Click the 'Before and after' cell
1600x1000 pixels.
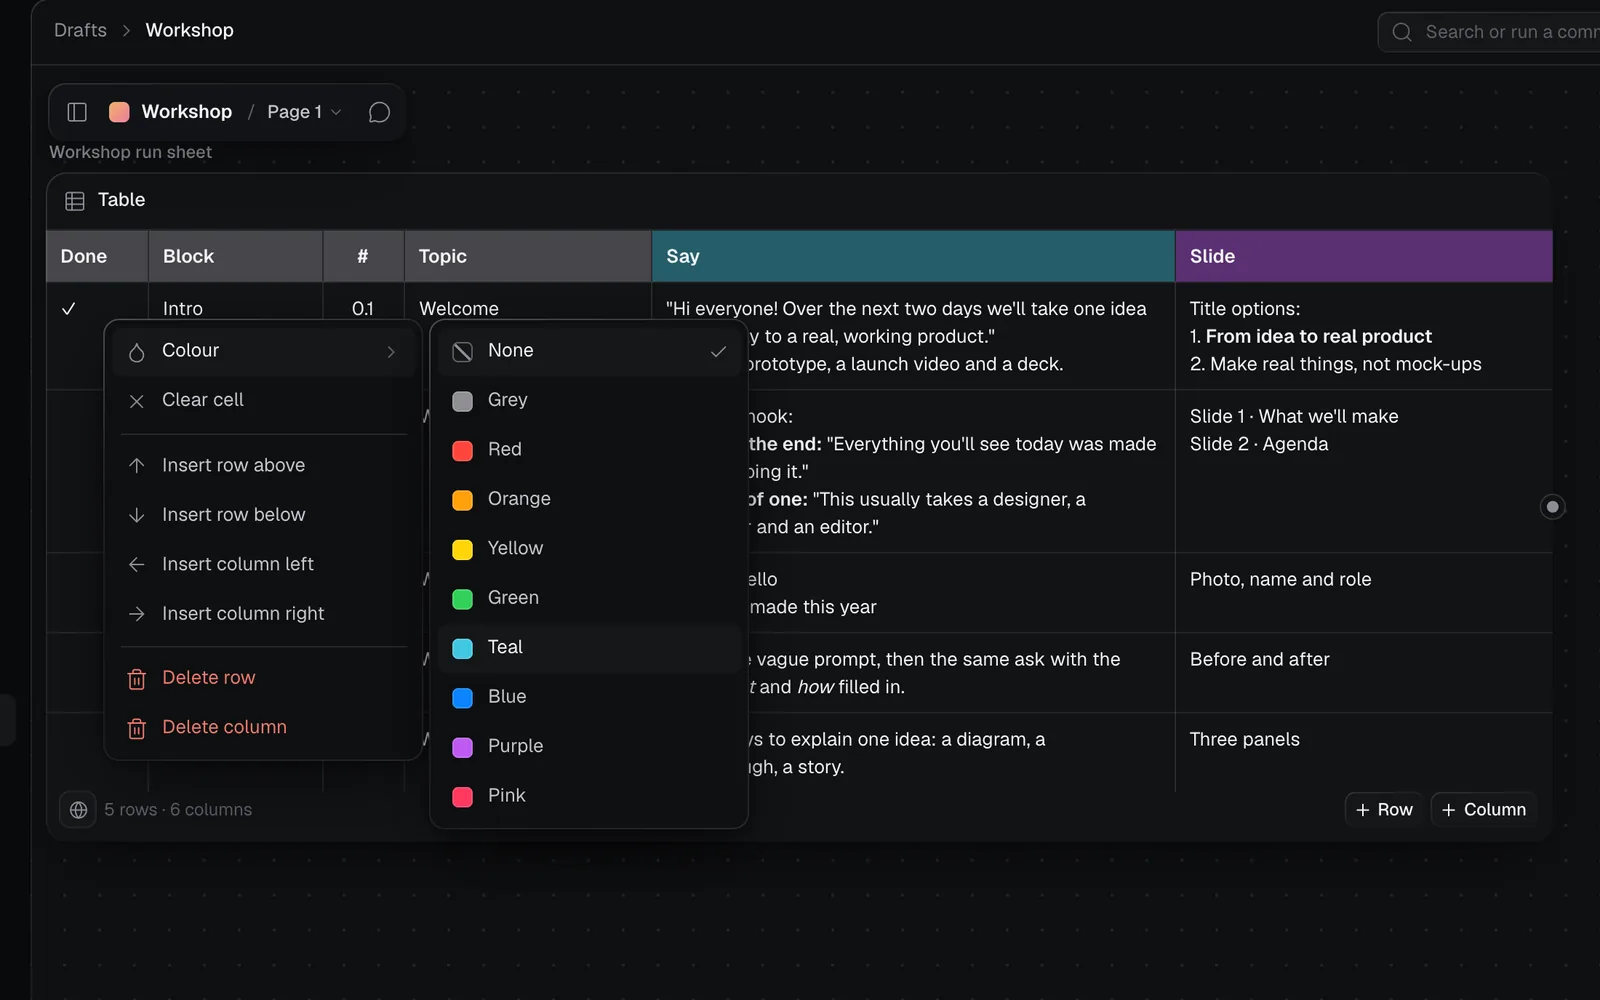pos(1364,673)
